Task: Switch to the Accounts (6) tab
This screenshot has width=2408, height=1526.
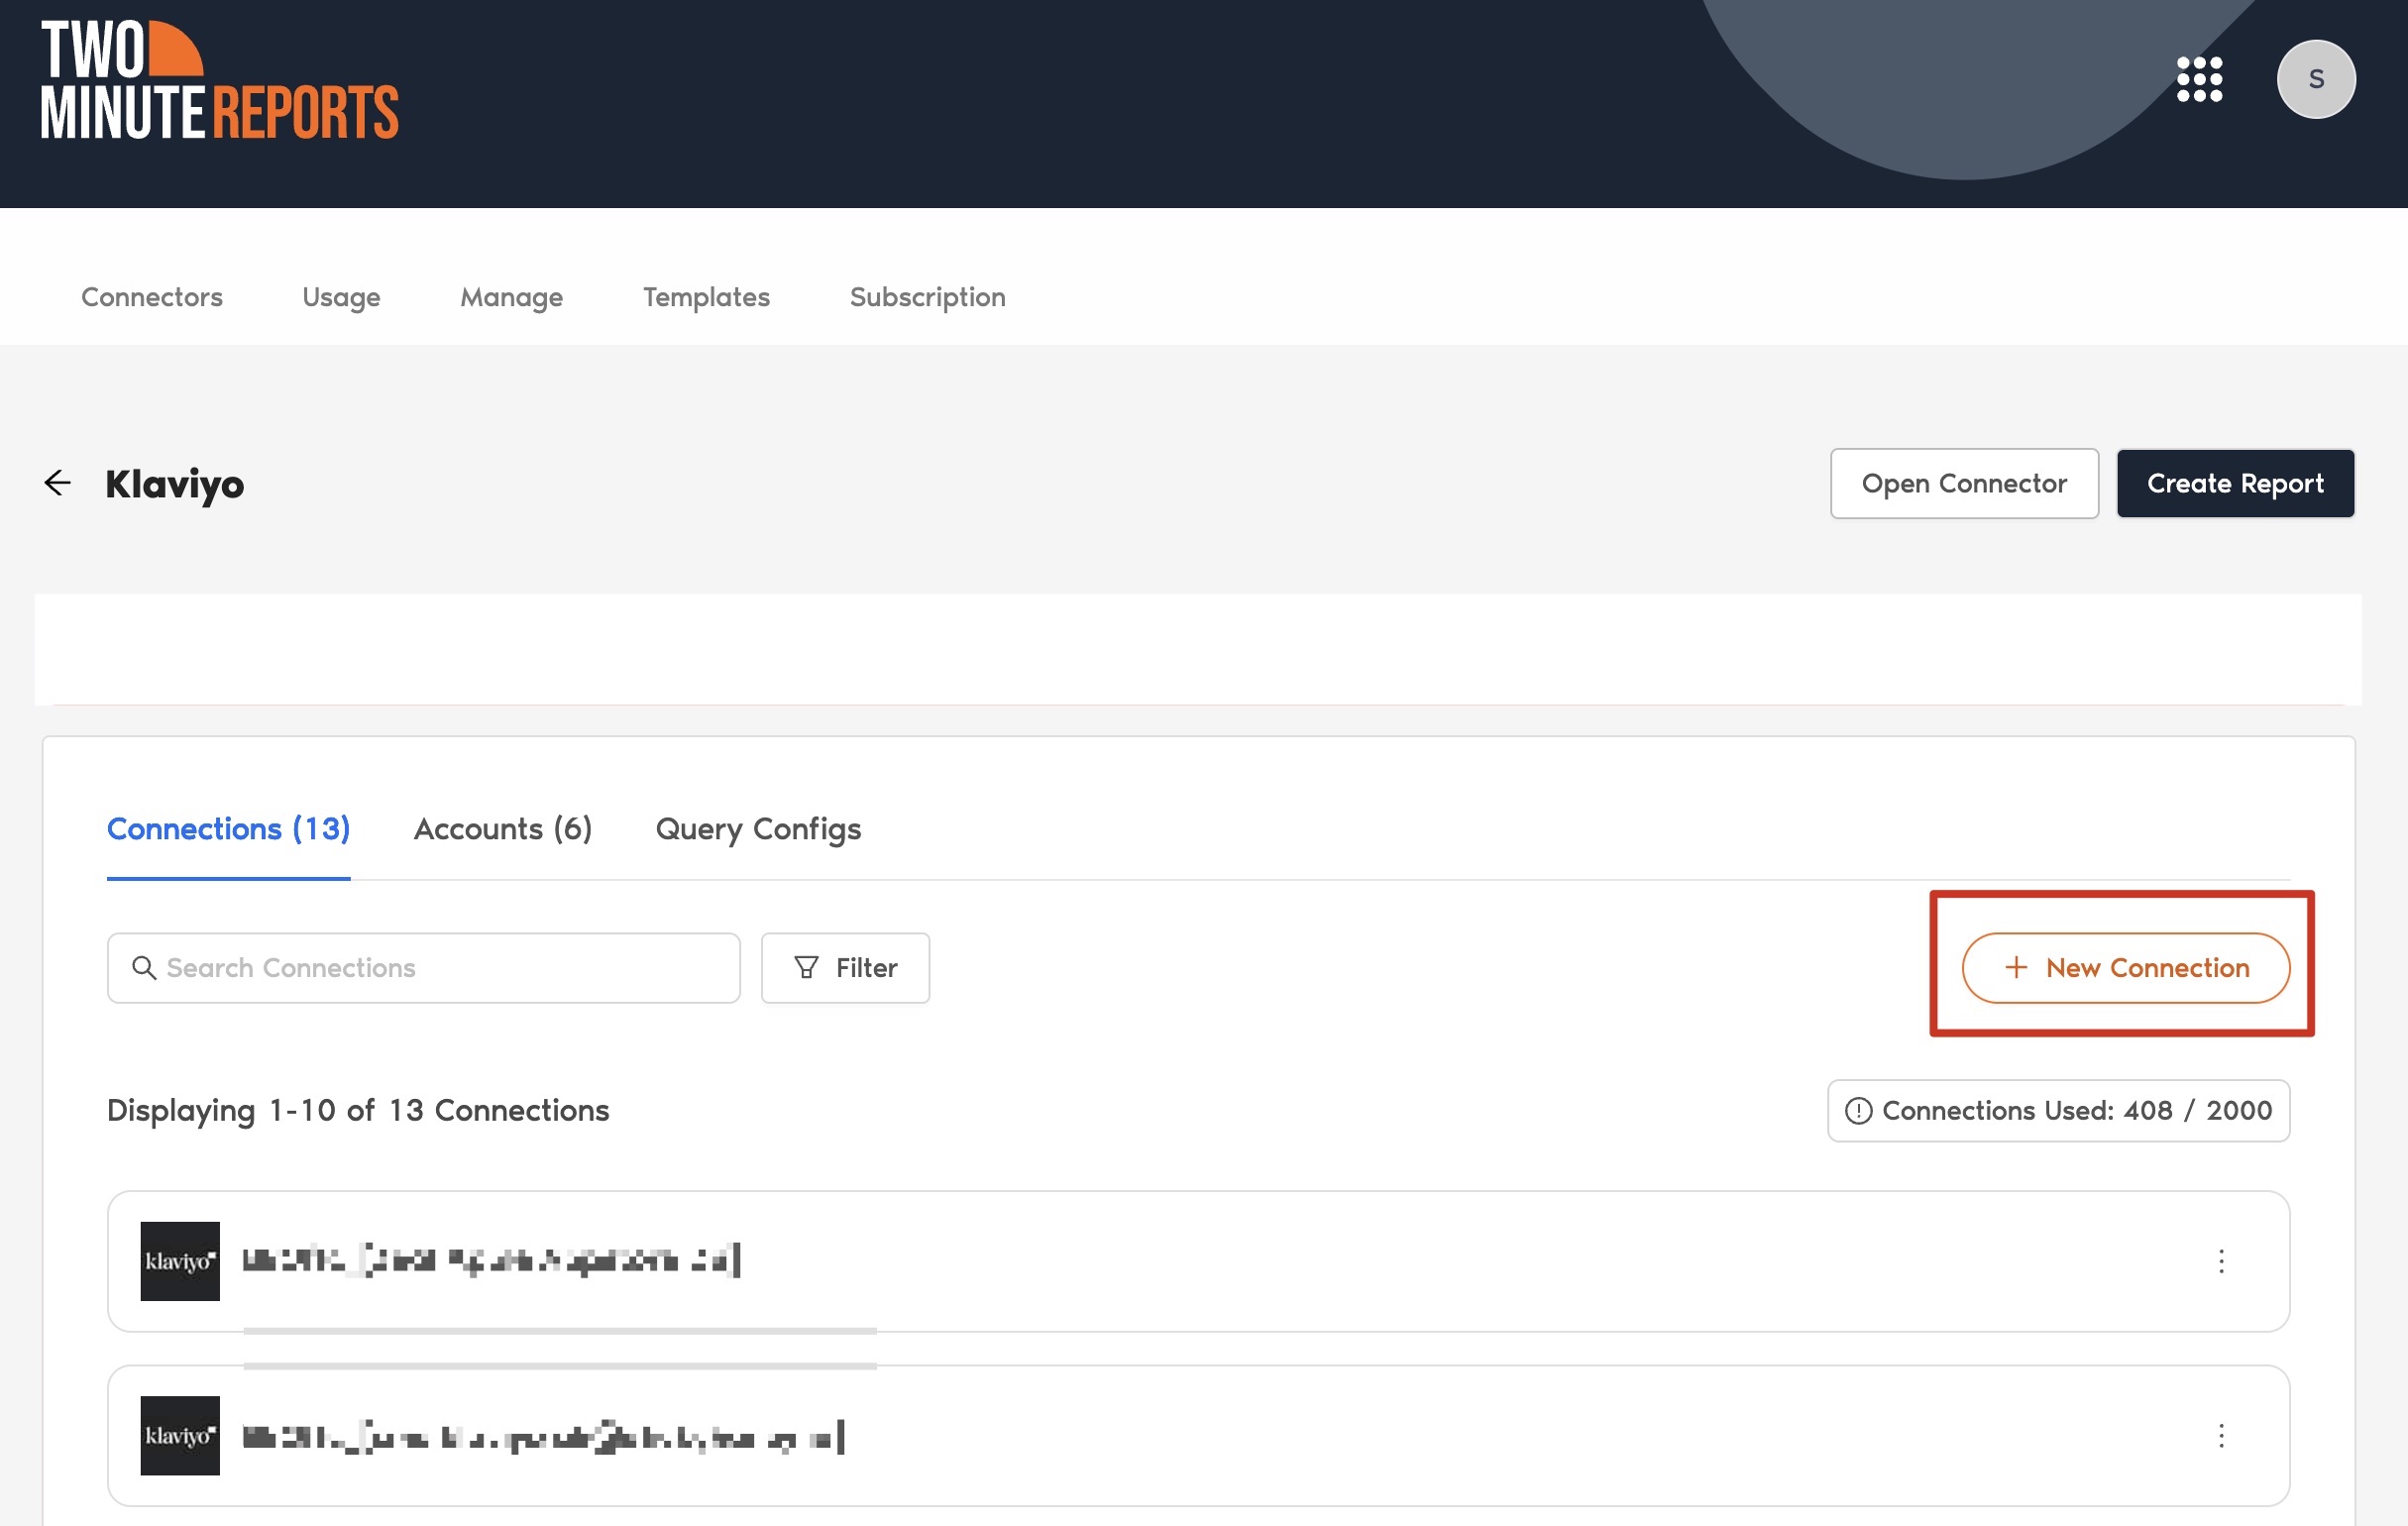Action: tap(503, 829)
